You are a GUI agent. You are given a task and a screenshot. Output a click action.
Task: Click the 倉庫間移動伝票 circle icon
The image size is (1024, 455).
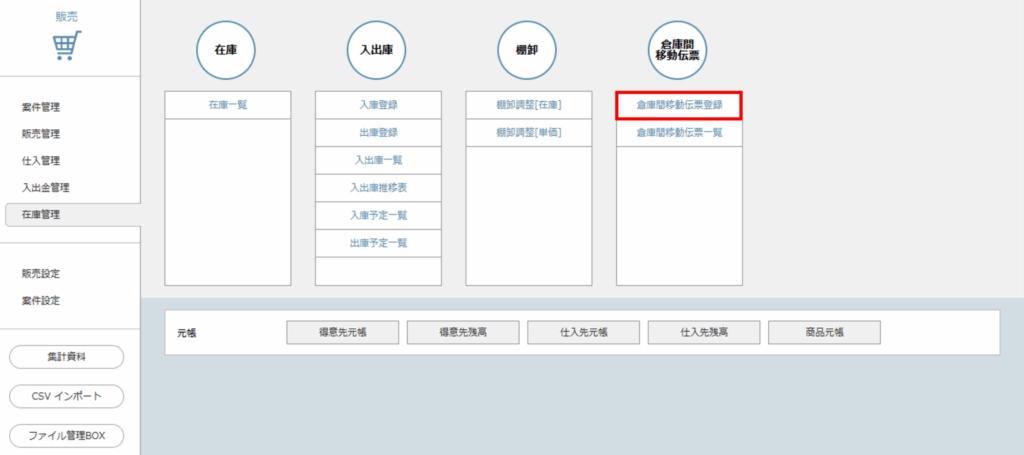coord(678,49)
